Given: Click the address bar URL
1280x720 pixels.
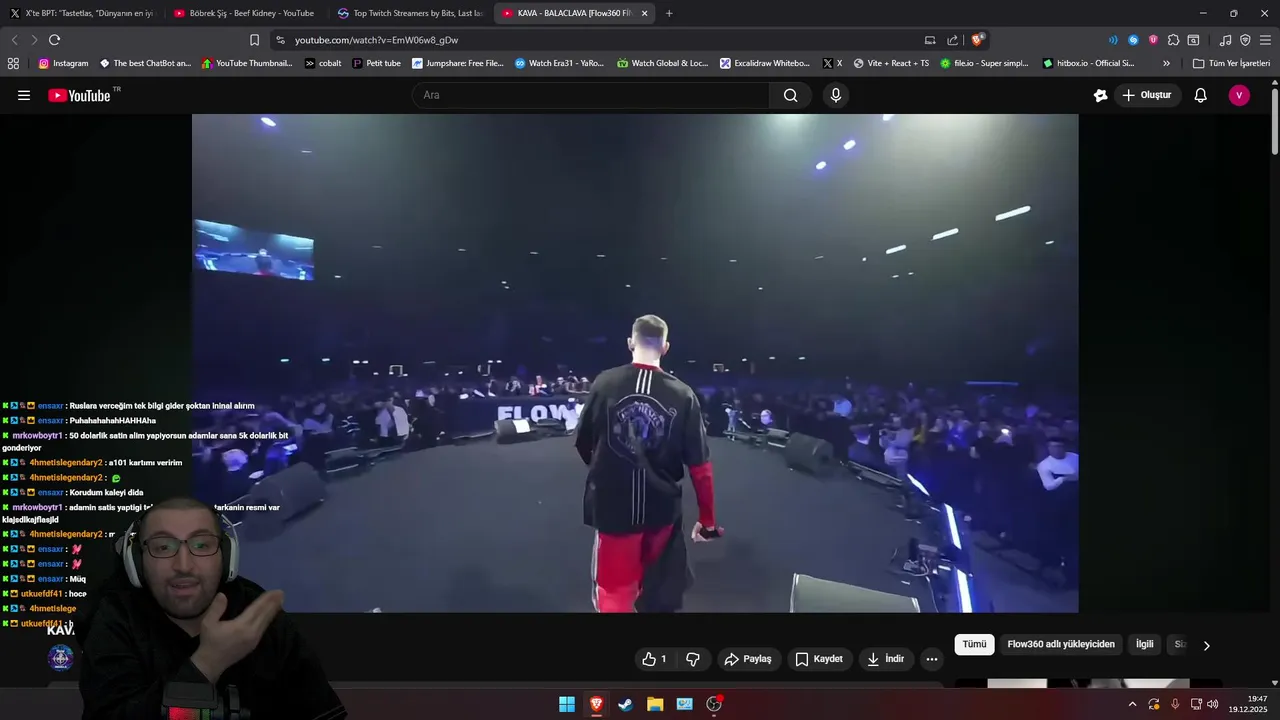Looking at the screenshot, I should pos(376,40).
